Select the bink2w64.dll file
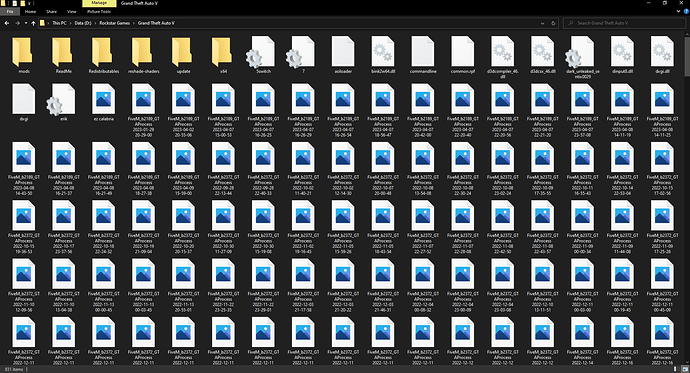The width and height of the screenshot is (690, 373). [383, 55]
